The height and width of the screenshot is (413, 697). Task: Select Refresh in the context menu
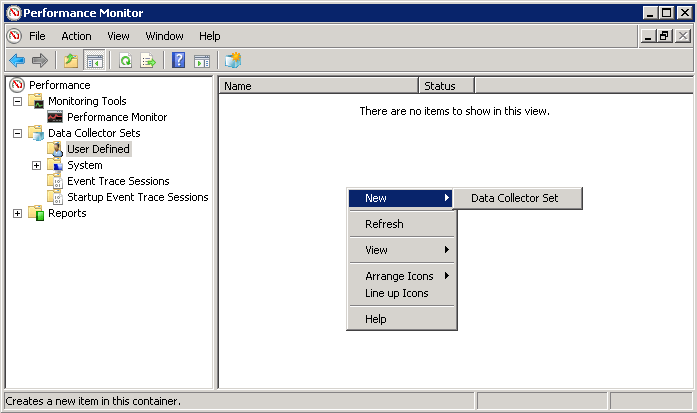tap(384, 224)
